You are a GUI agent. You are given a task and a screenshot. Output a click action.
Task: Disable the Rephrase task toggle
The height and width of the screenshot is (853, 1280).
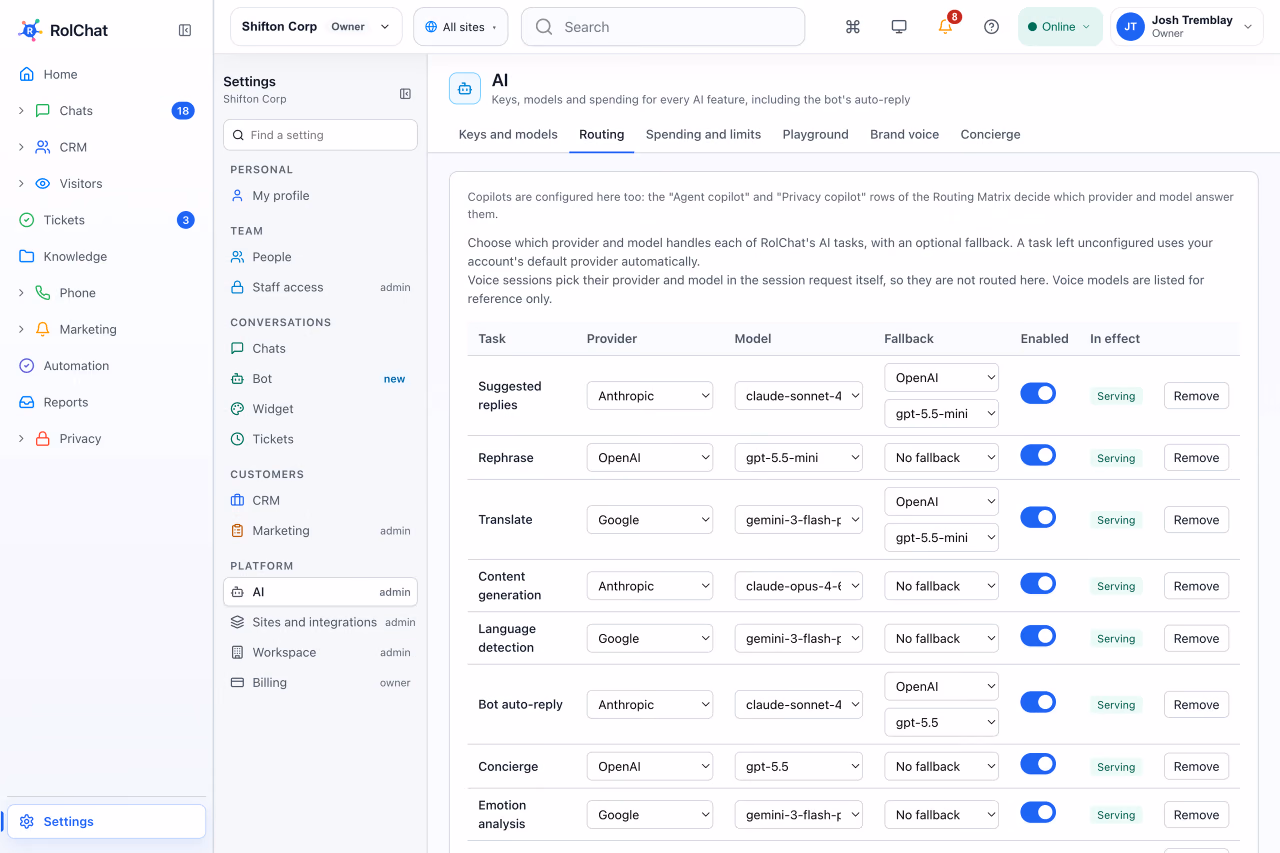tap(1038, 456)
